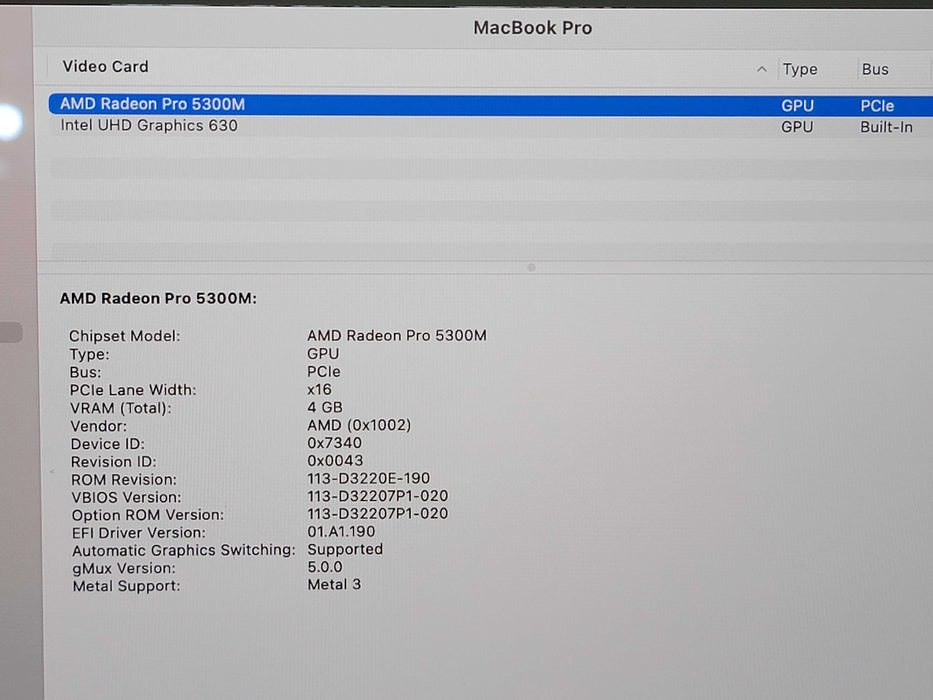Click the sort chevron beside Video Card header
Image resolution: width=933 pixels, height=700 pixels.
[762, 69]
